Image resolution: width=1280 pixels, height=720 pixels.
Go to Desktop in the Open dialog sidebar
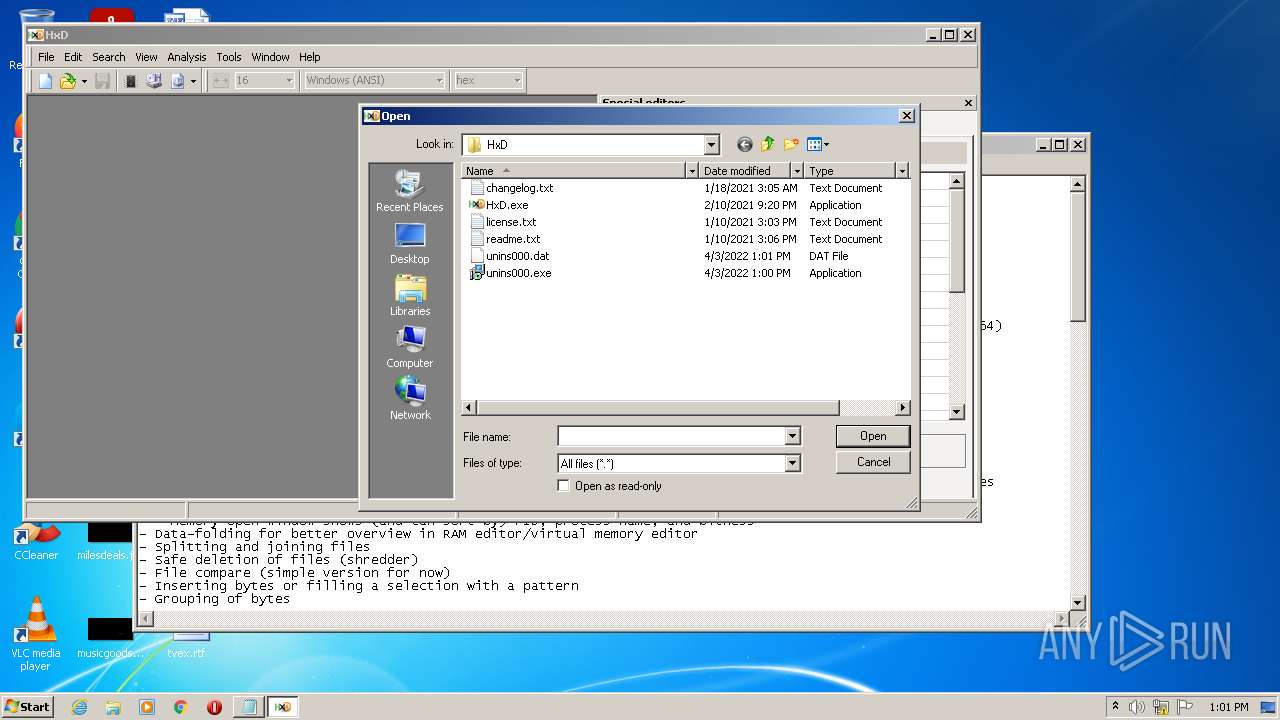click(x=410, y=243)
